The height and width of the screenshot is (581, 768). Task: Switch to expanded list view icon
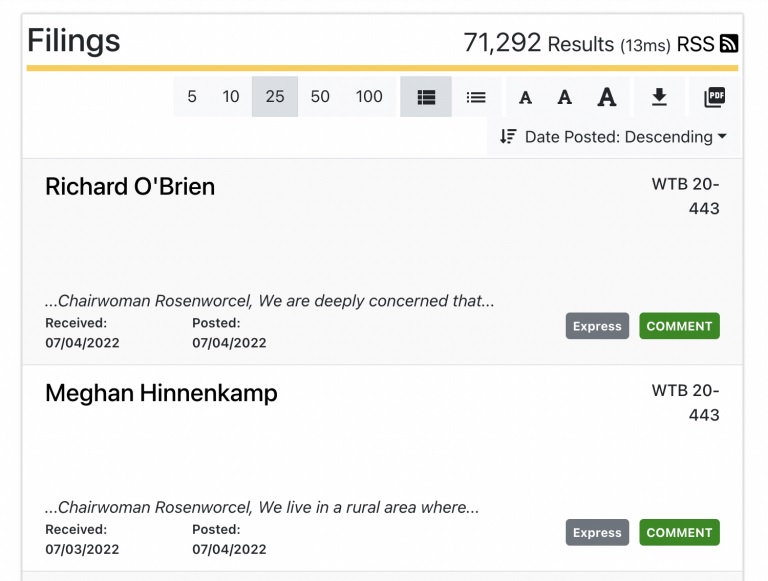click(x=426, y=97)
